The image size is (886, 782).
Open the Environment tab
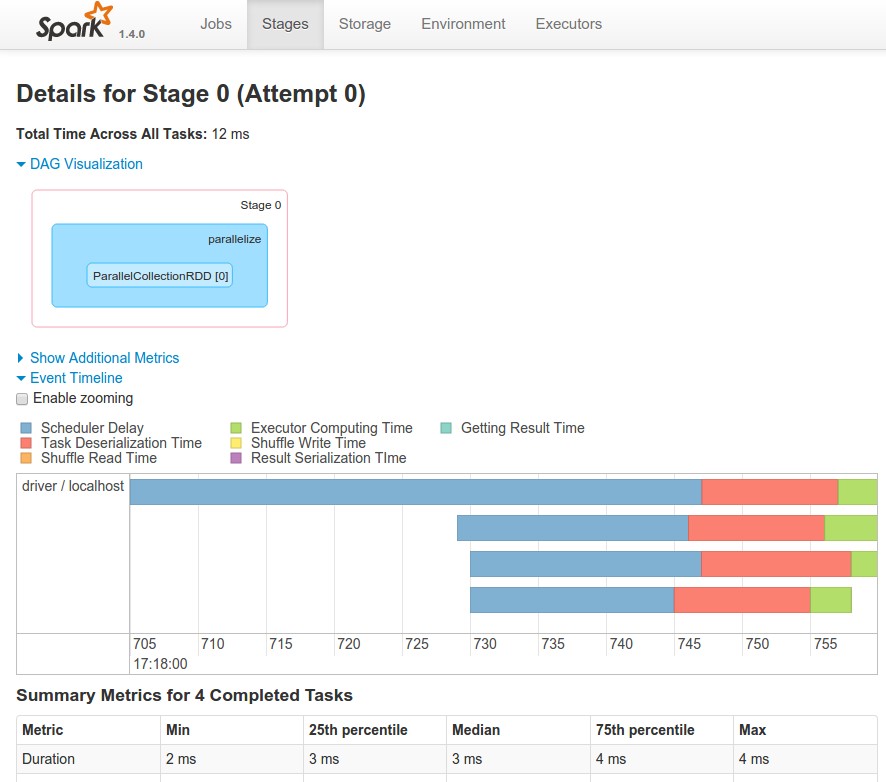(x=463, y=24)
